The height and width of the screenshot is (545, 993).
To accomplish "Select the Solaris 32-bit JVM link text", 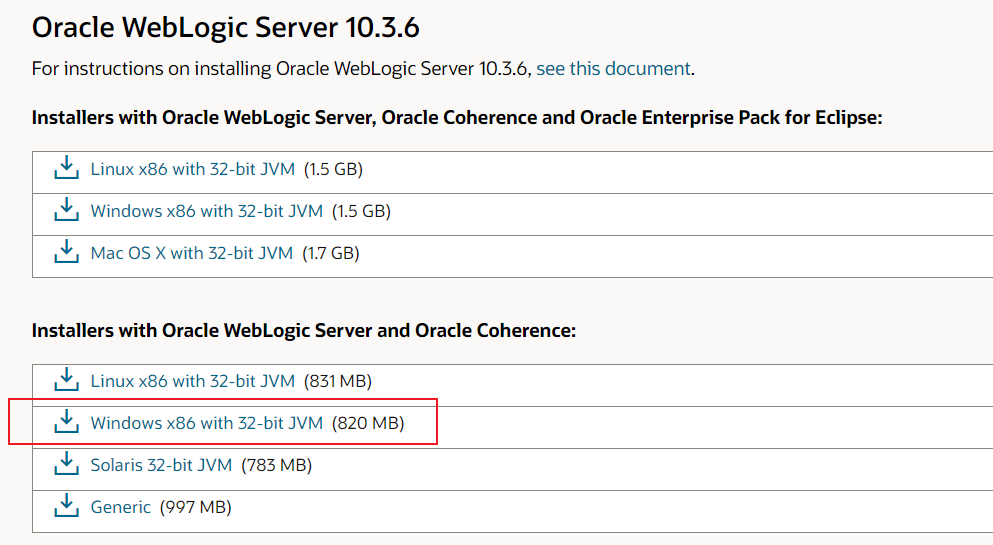I will pyautogui.click(x=161, y=465).
